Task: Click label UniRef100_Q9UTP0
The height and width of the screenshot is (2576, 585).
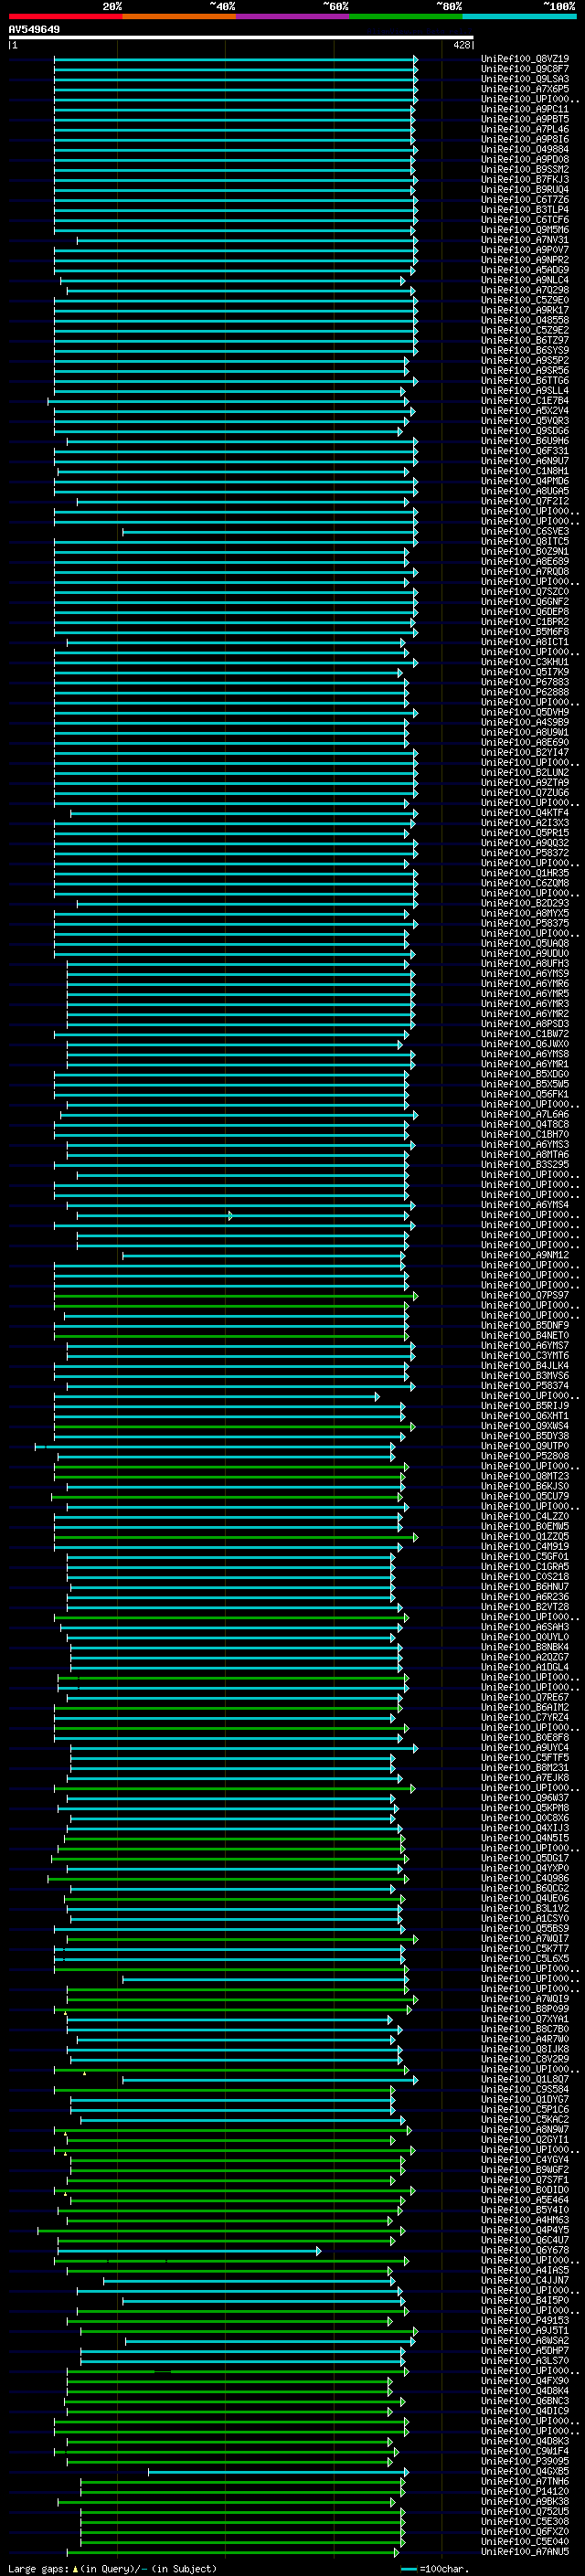Action: pos(525,1447)
